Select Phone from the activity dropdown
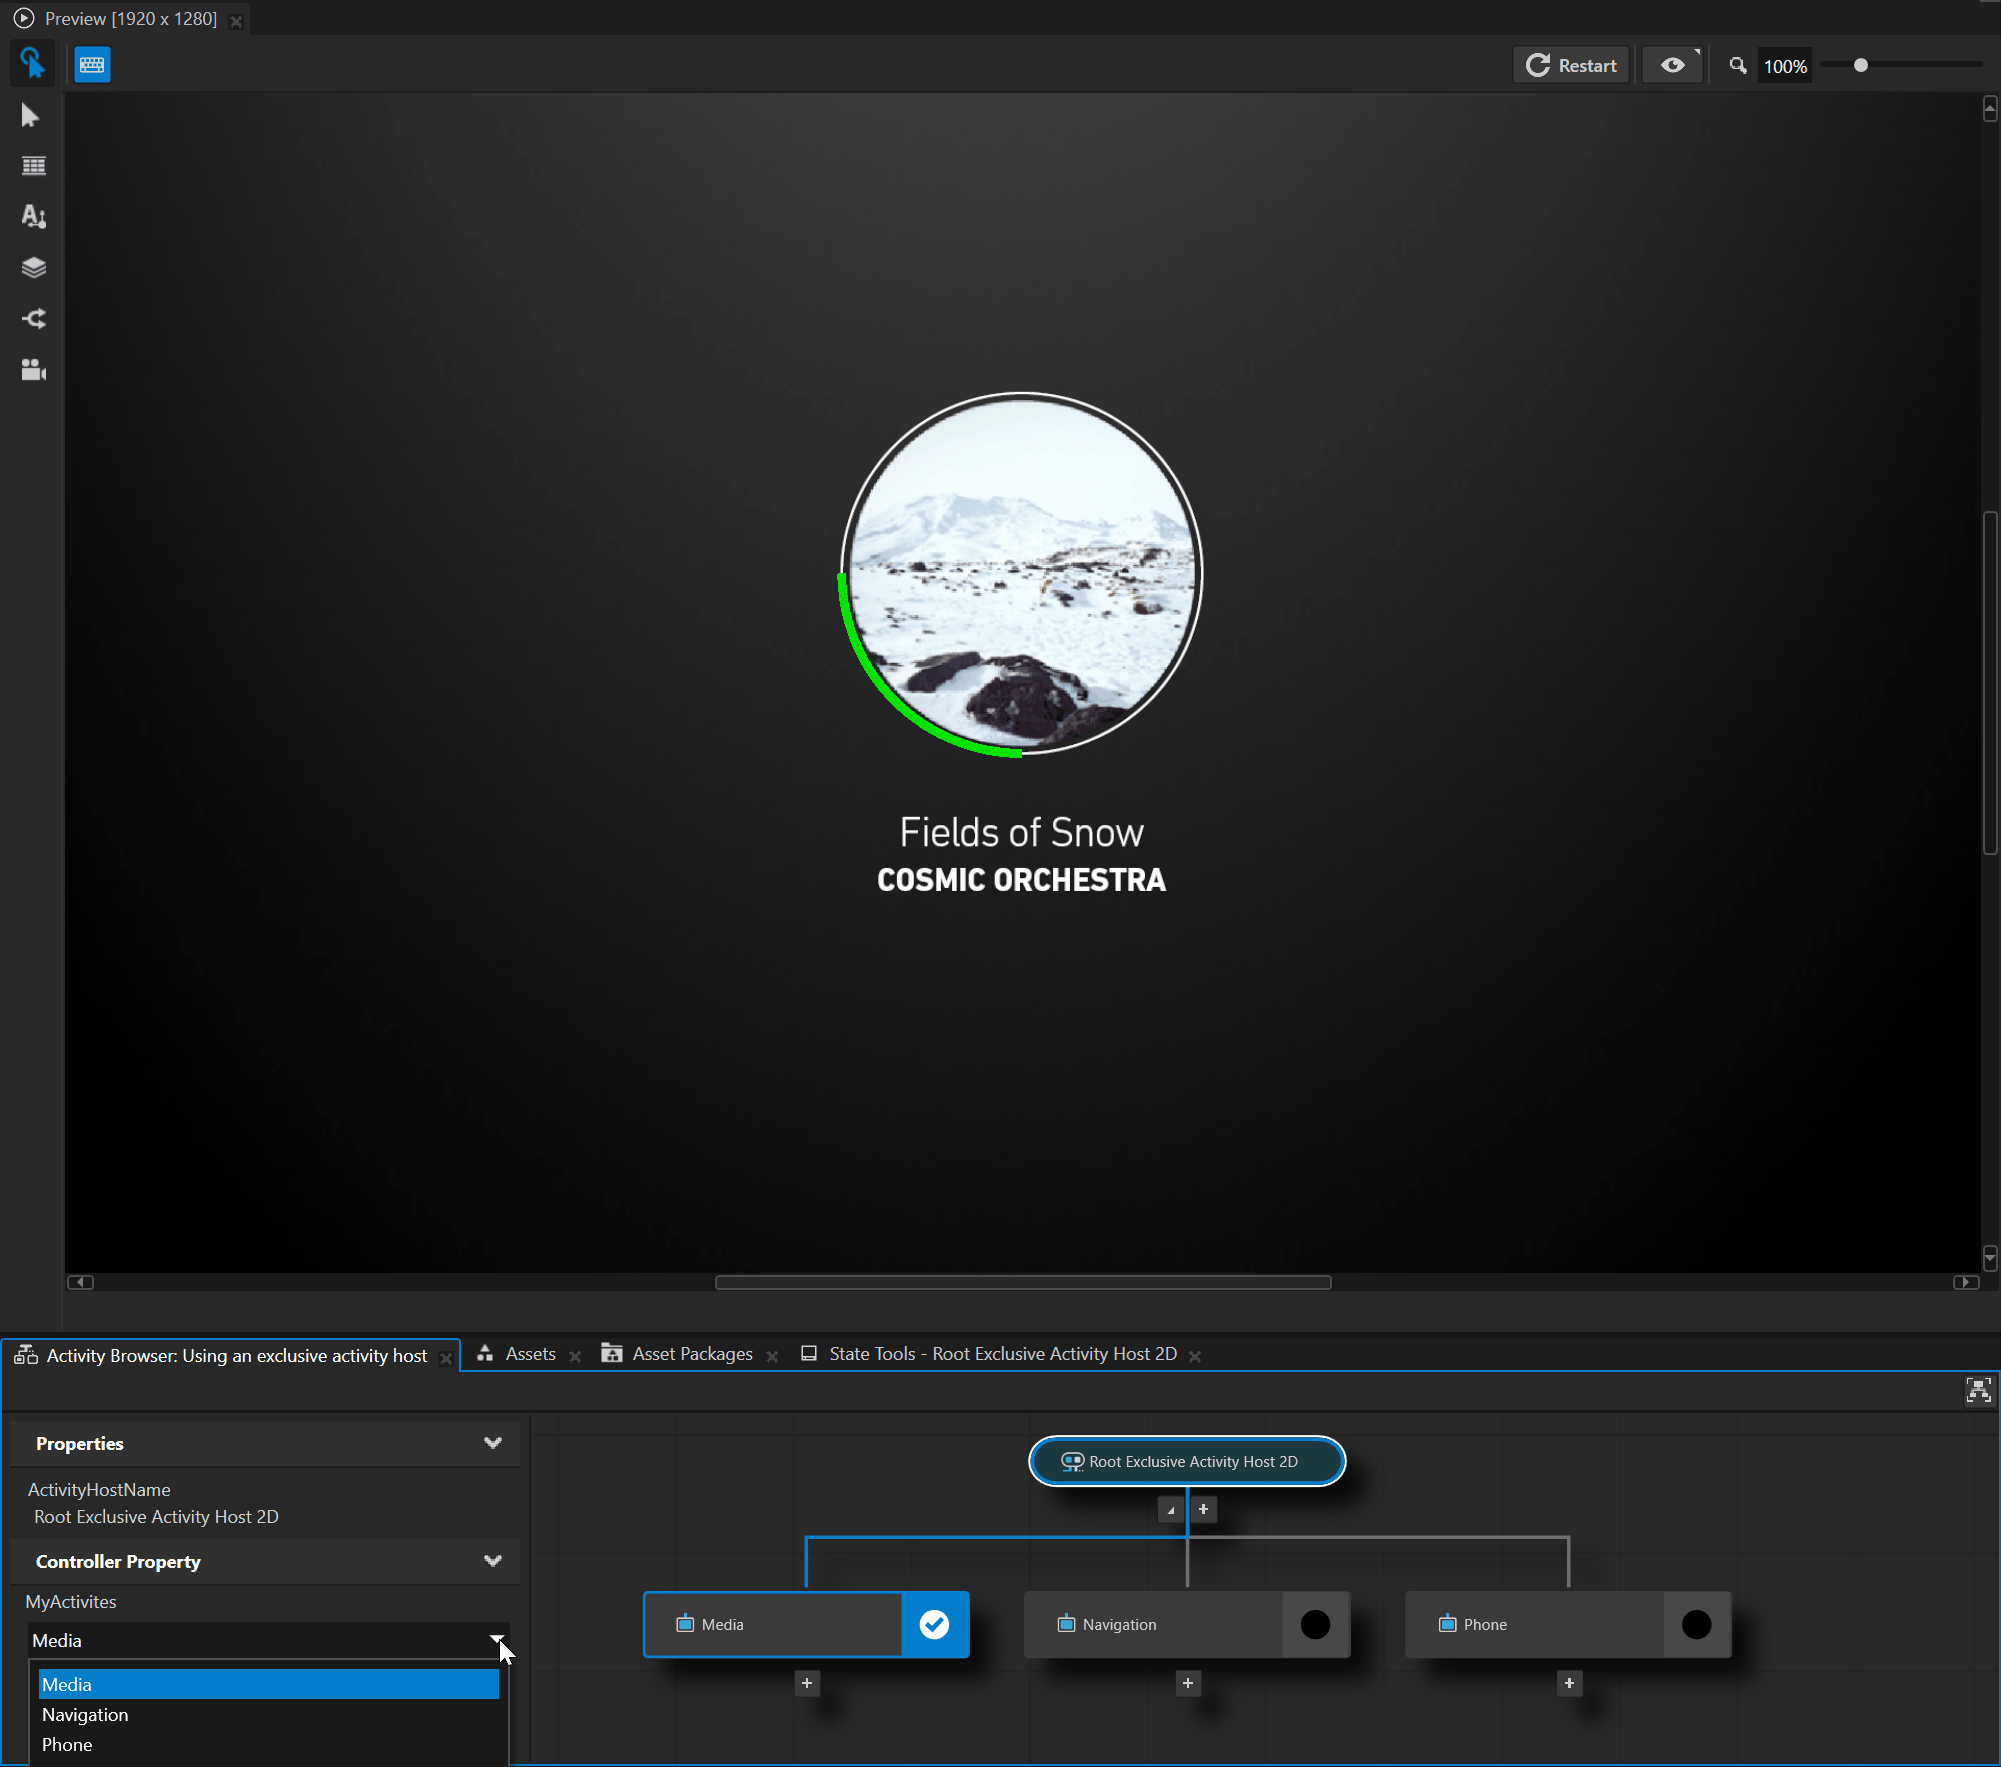The width and height of the screenshot is (2001, 1767). [67, 1743]
